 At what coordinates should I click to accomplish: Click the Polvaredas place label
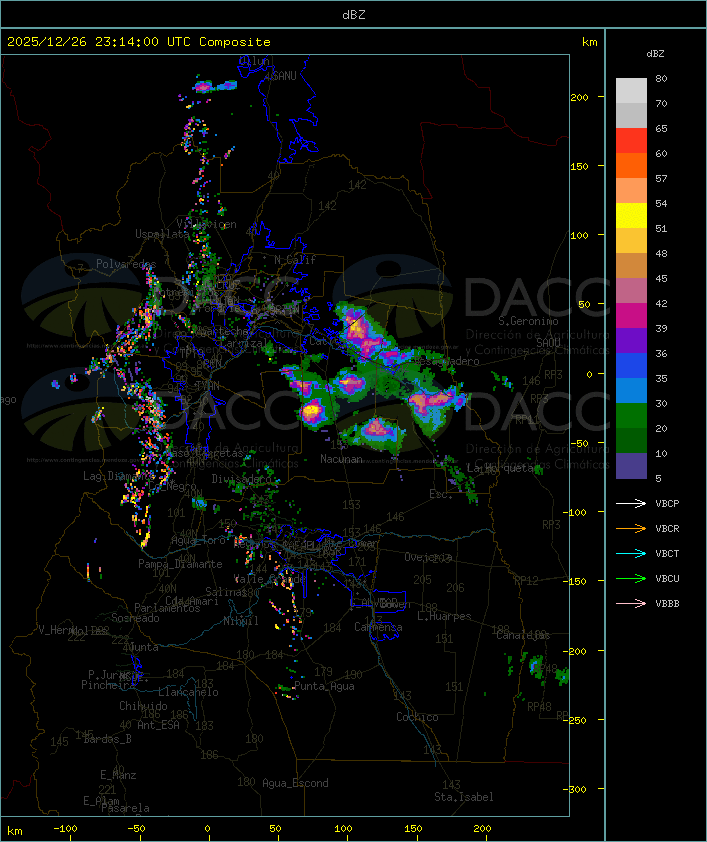pos(126,264)
